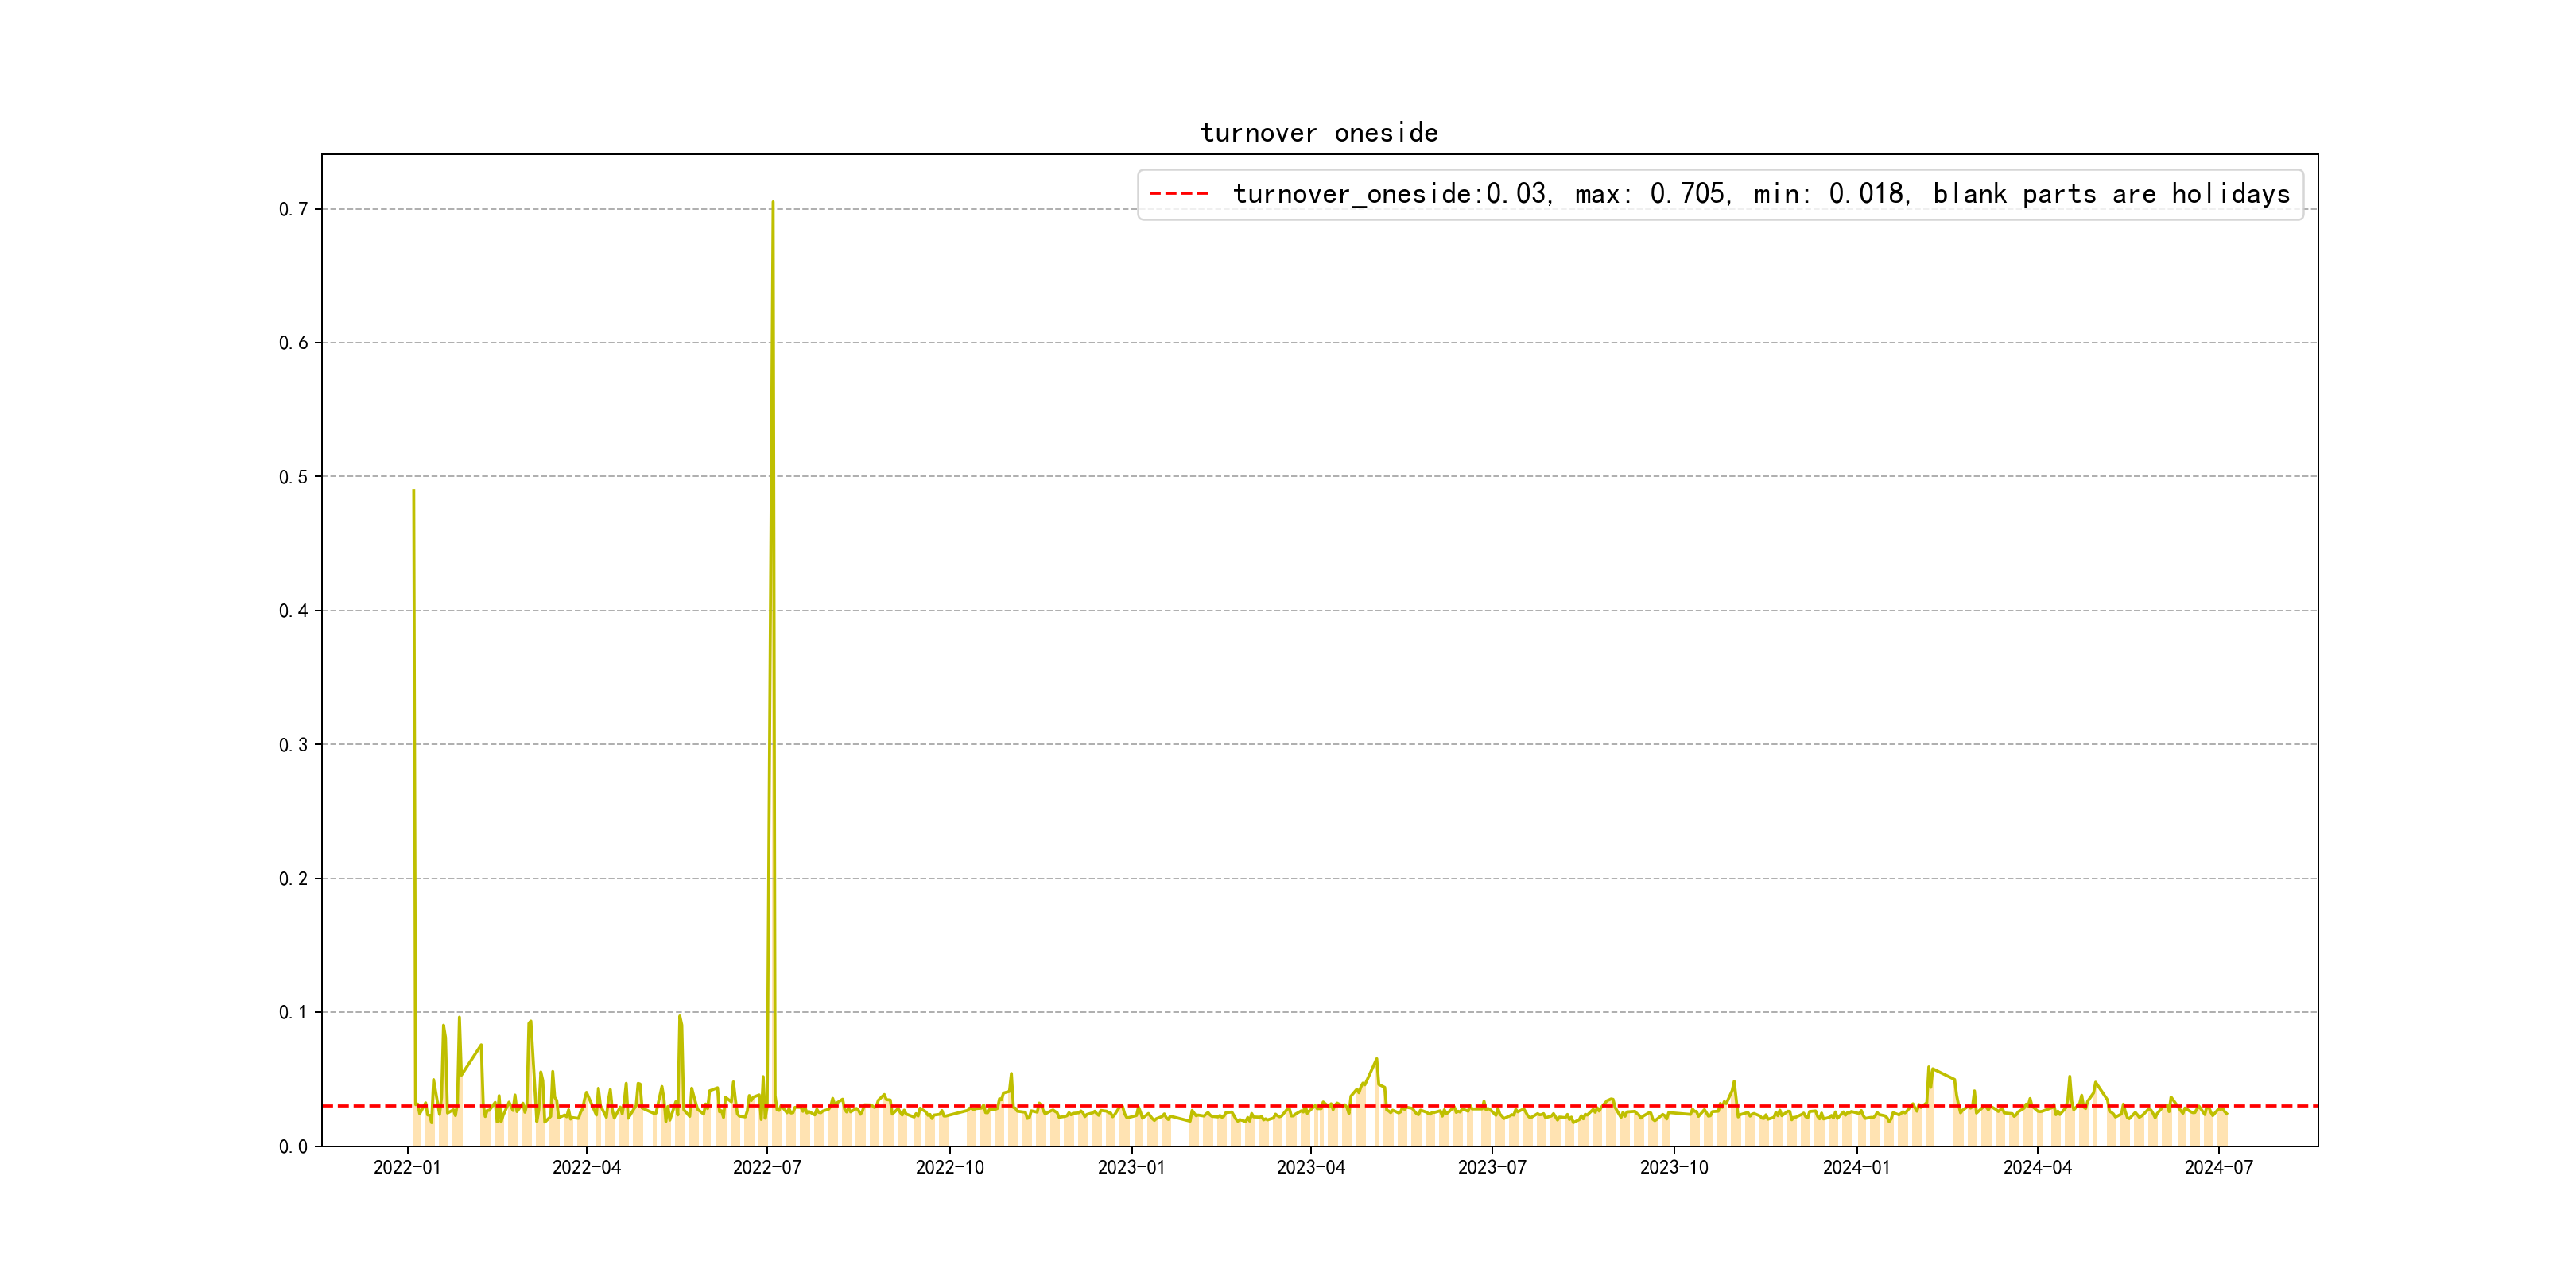Click the x-axis label 2023-04
Screen dimensions: 2576x1288
pyautogui.click(x=1311, y=1168)
